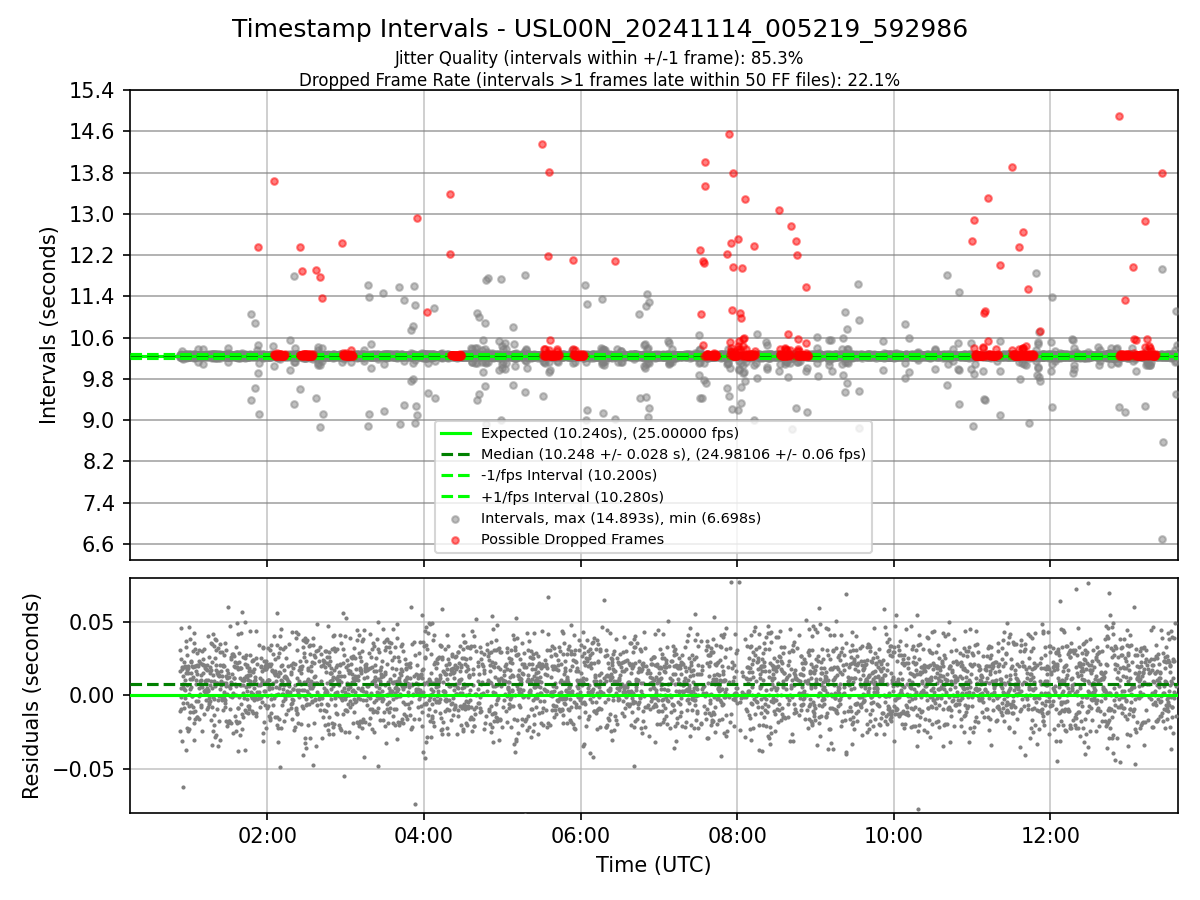This screenshot has height=900, width=1200.
Task: Click the '08:00' x-axis tick label
Action: pyautogui.click(x=737, y=835)
